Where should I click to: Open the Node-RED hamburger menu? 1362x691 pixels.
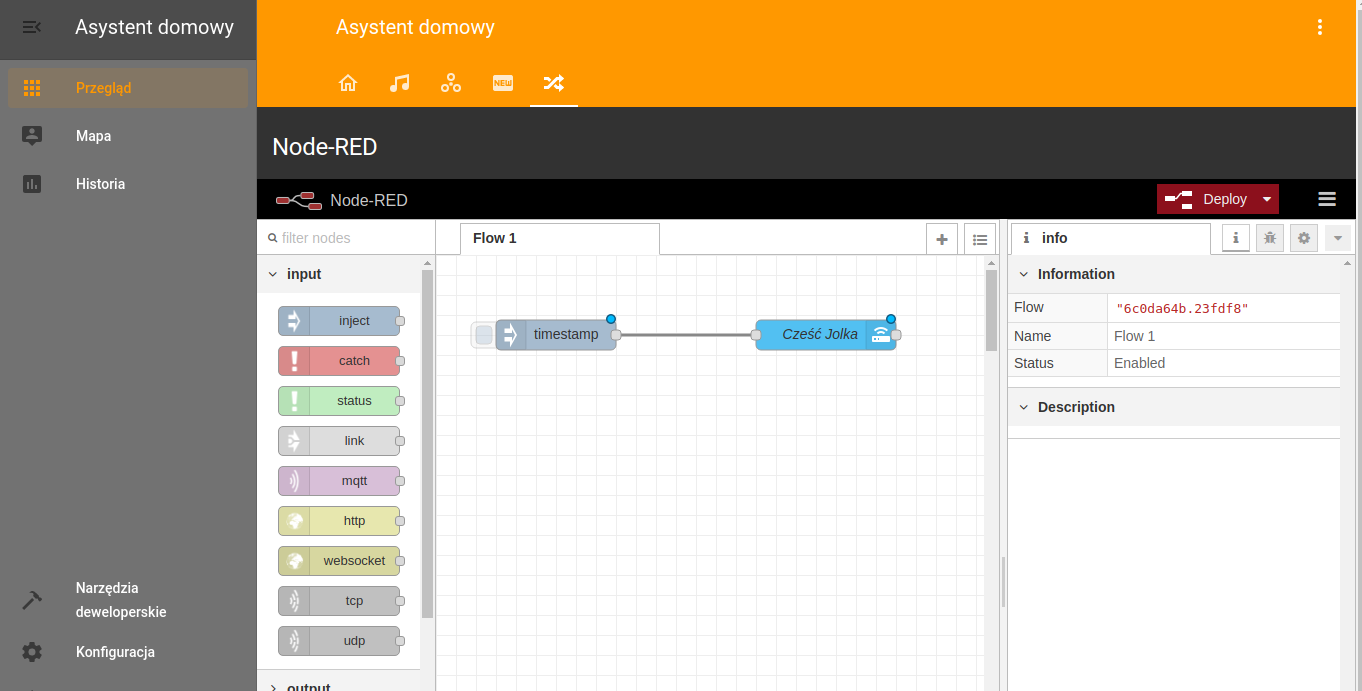1327,199
